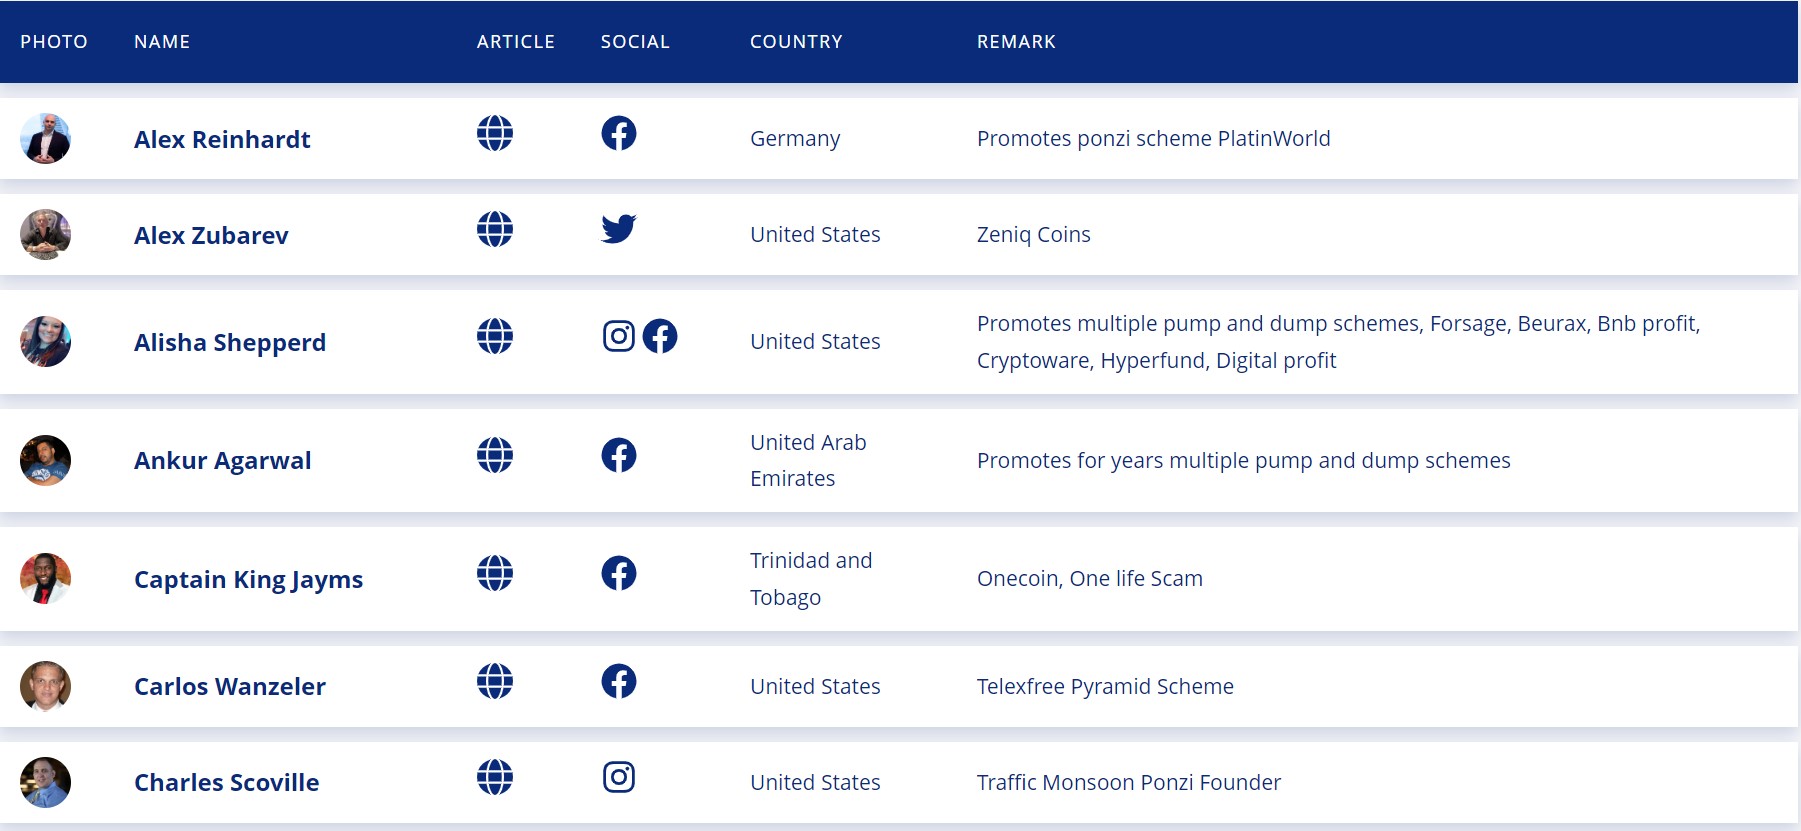The height and width of the screenshot is (831, 1801).
Task: Select United States cell in Alisha Shepperd row
Action: 815,342
